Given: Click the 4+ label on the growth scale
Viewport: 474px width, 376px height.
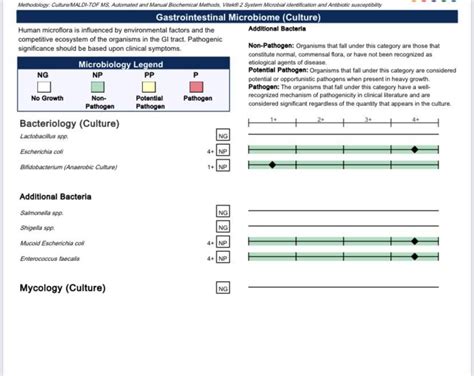Looking at the screenshot, I should tap(416, 119).
